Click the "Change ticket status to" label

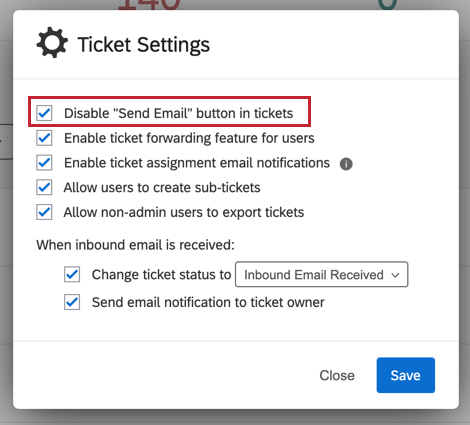click(x=161, y=274)
